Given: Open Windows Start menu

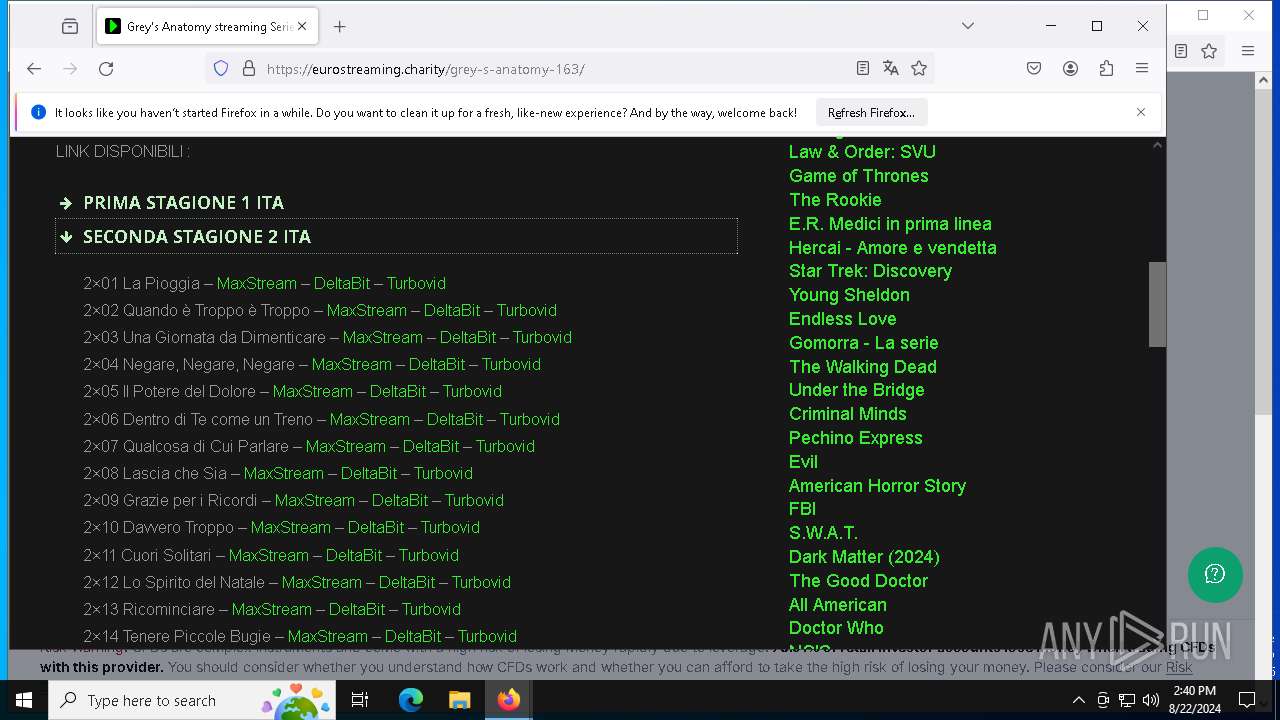Looking at the screenshot, I should click(x=24, y=700).
